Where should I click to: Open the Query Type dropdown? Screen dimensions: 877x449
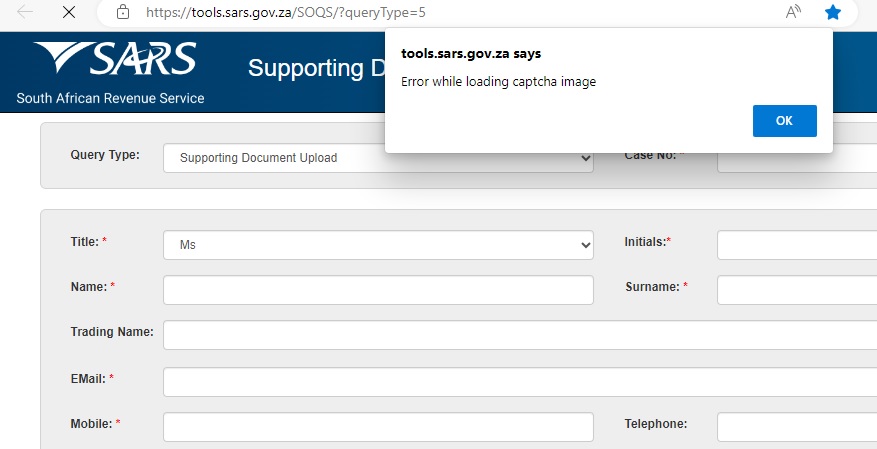click(x=378, y=158)
